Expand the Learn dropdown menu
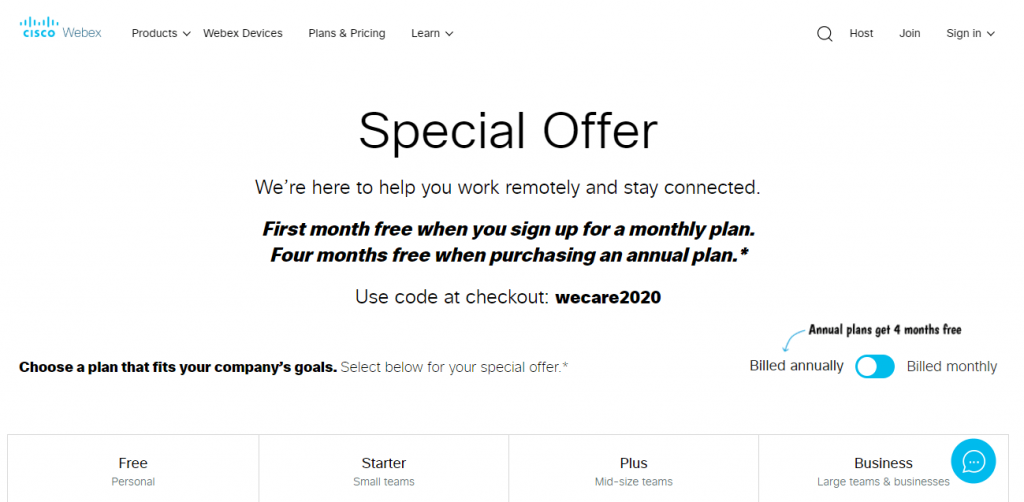 tap(432, 33)
